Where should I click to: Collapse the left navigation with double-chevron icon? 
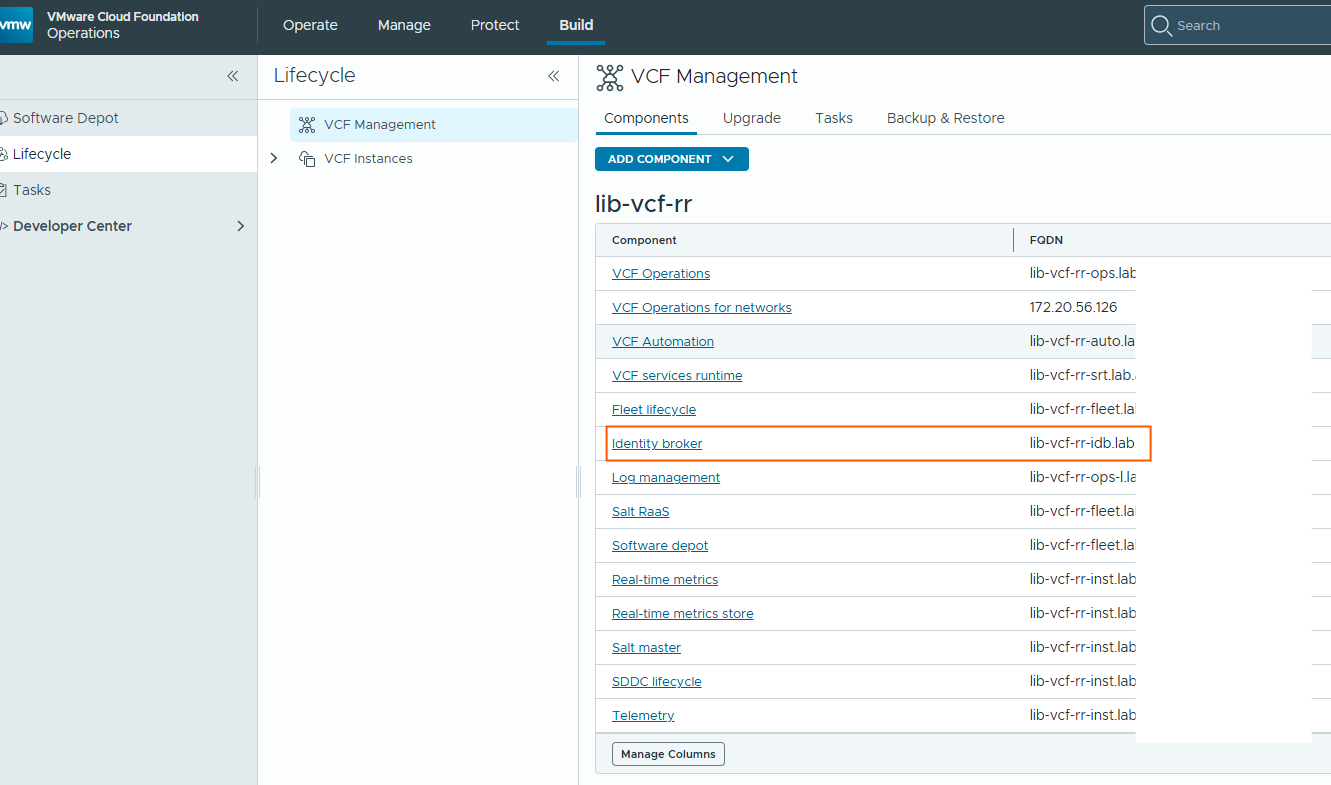point(232,76)
